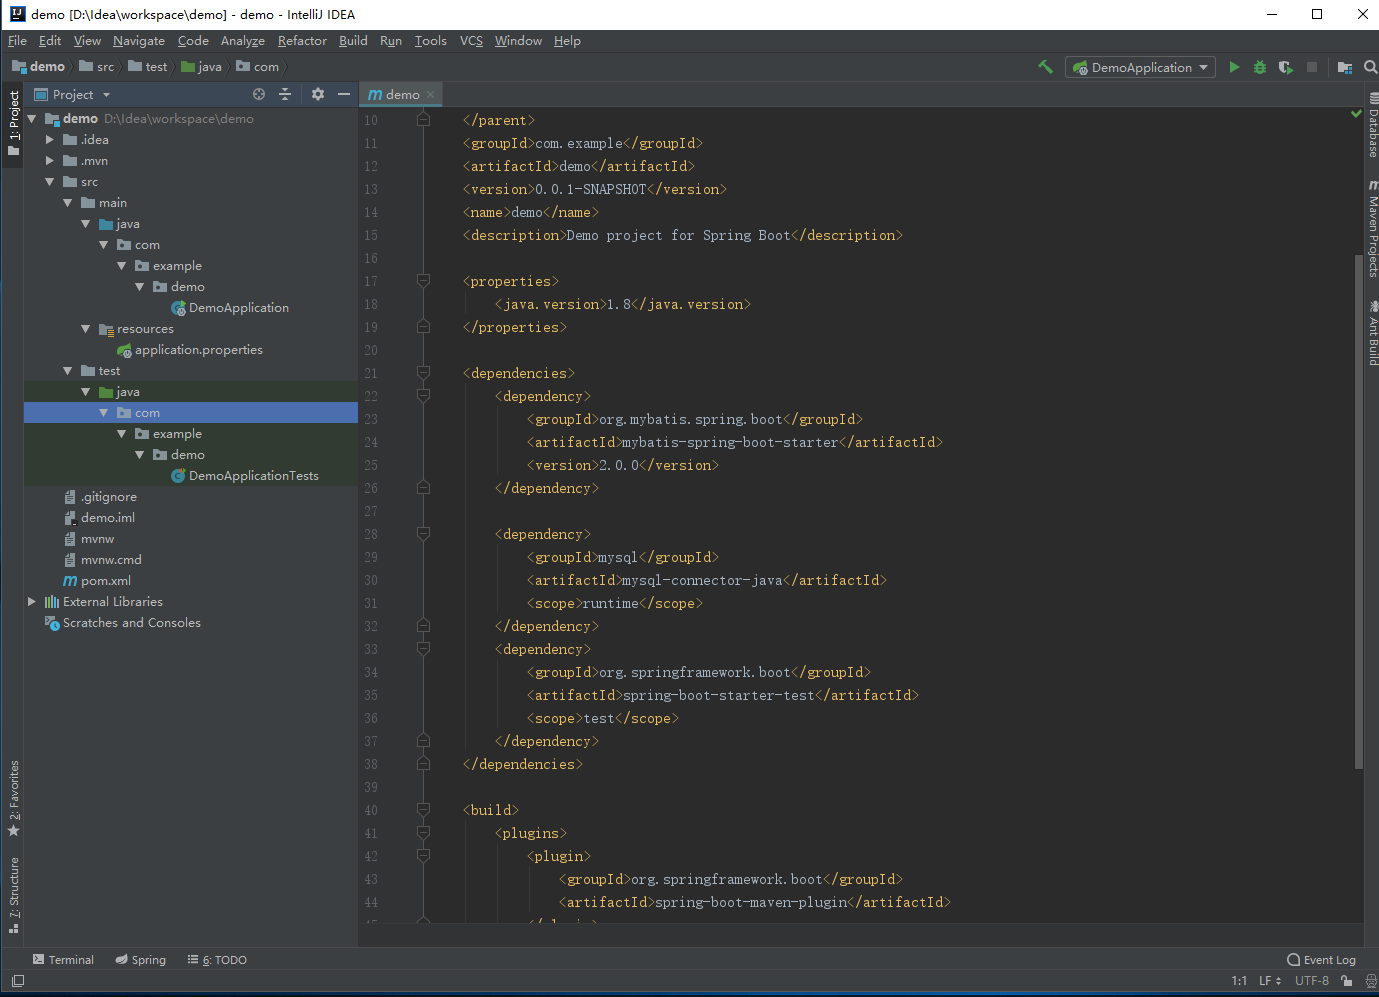Open the Build menu
1379x997 pixels.
(x=353, y=41)
